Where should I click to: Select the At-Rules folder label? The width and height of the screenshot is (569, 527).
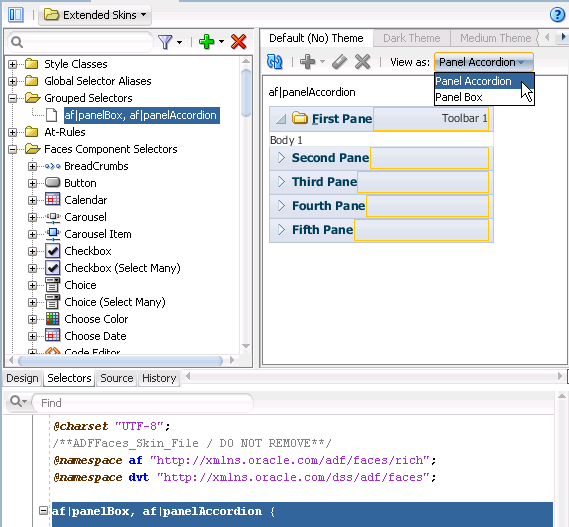(65, 132)
